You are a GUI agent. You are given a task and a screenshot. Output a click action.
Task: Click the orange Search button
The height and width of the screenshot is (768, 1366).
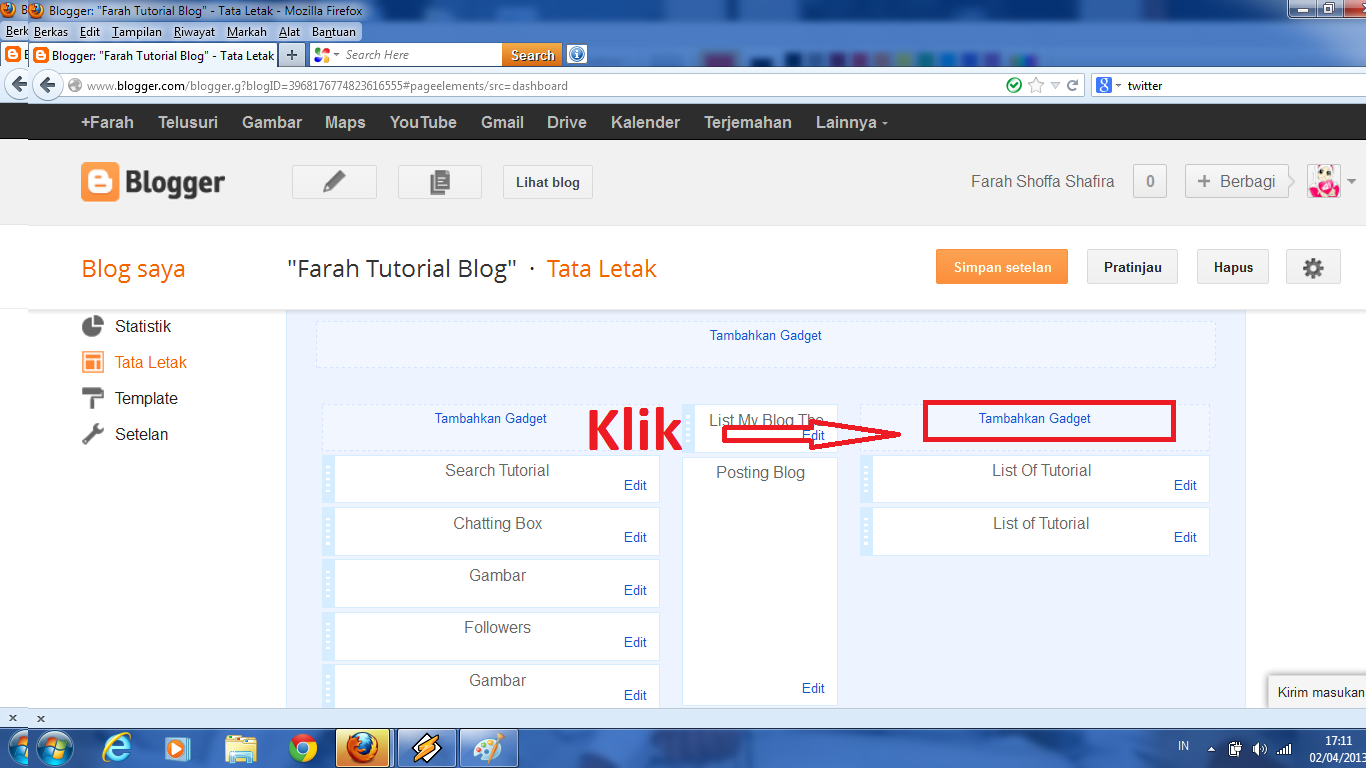[x=532, y=55]
